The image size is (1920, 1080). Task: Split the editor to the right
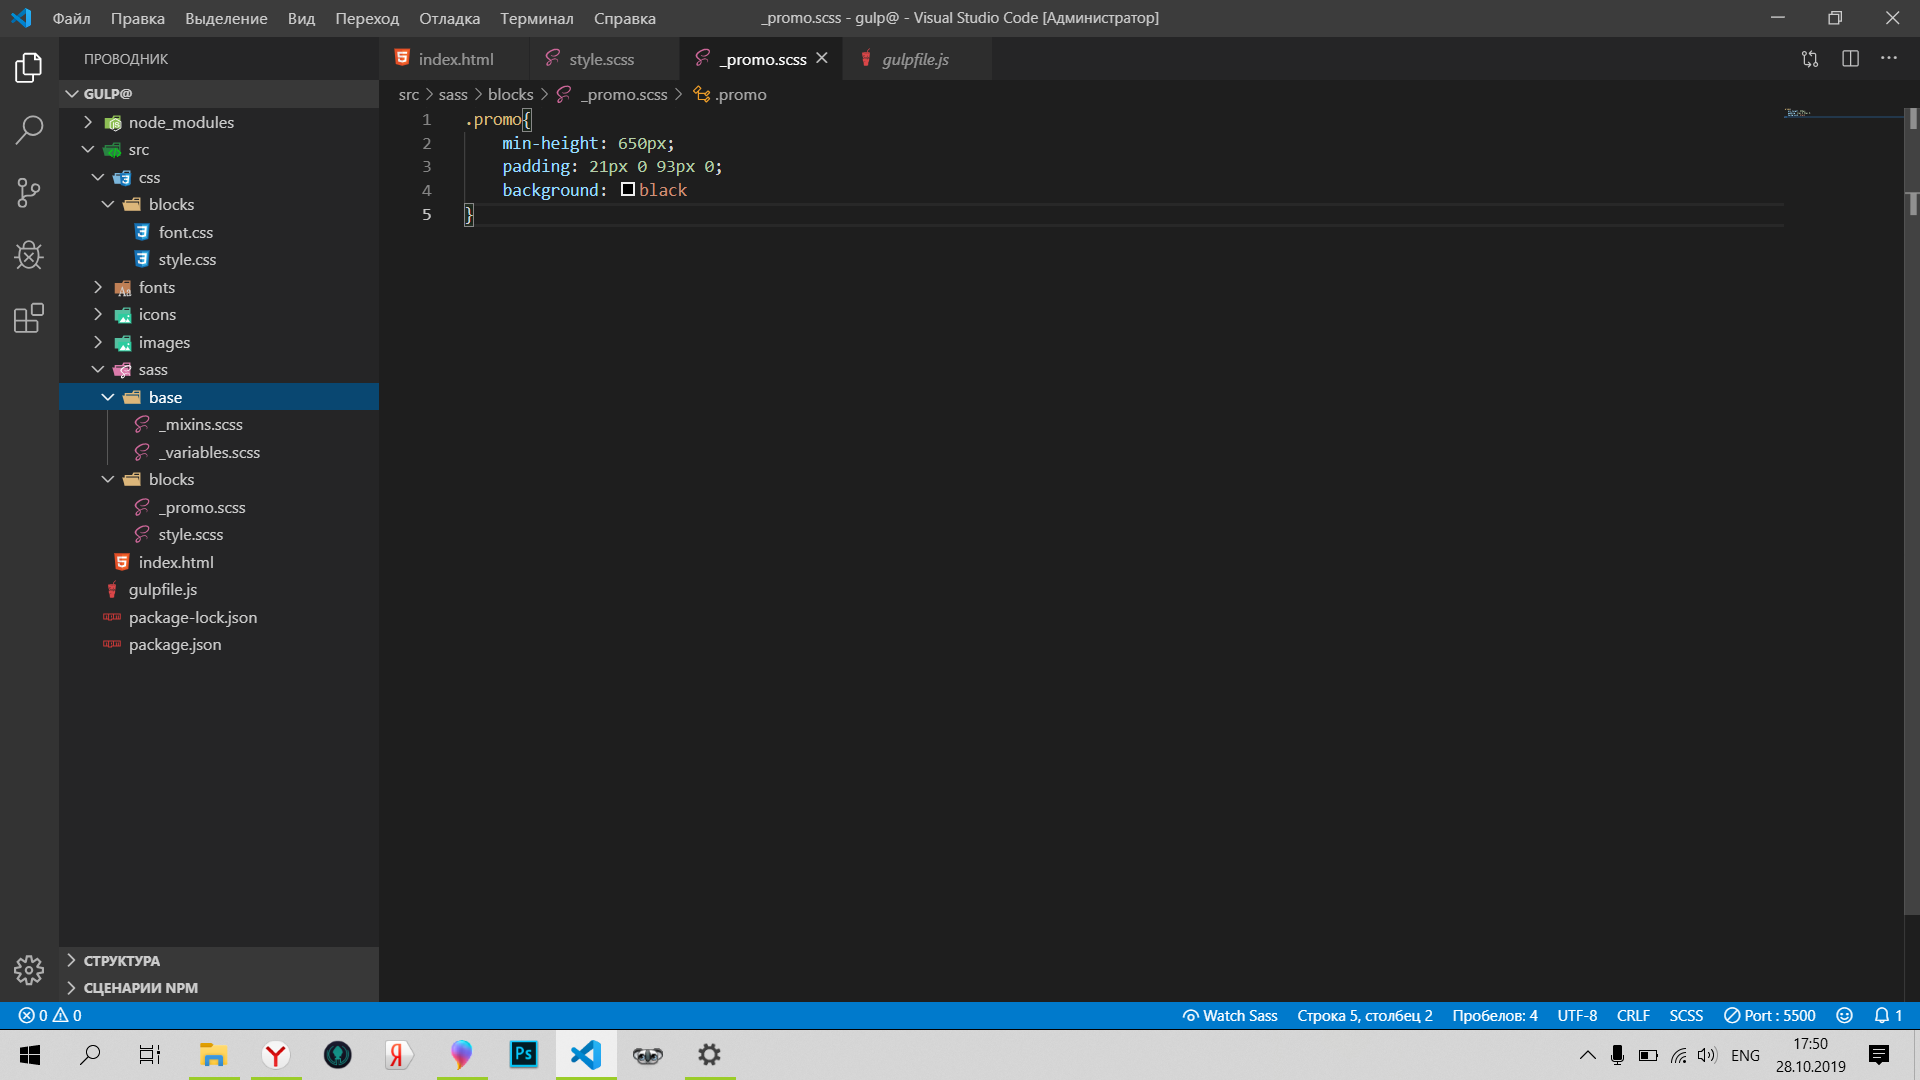pyautogui.click(x=1850, y=59)
